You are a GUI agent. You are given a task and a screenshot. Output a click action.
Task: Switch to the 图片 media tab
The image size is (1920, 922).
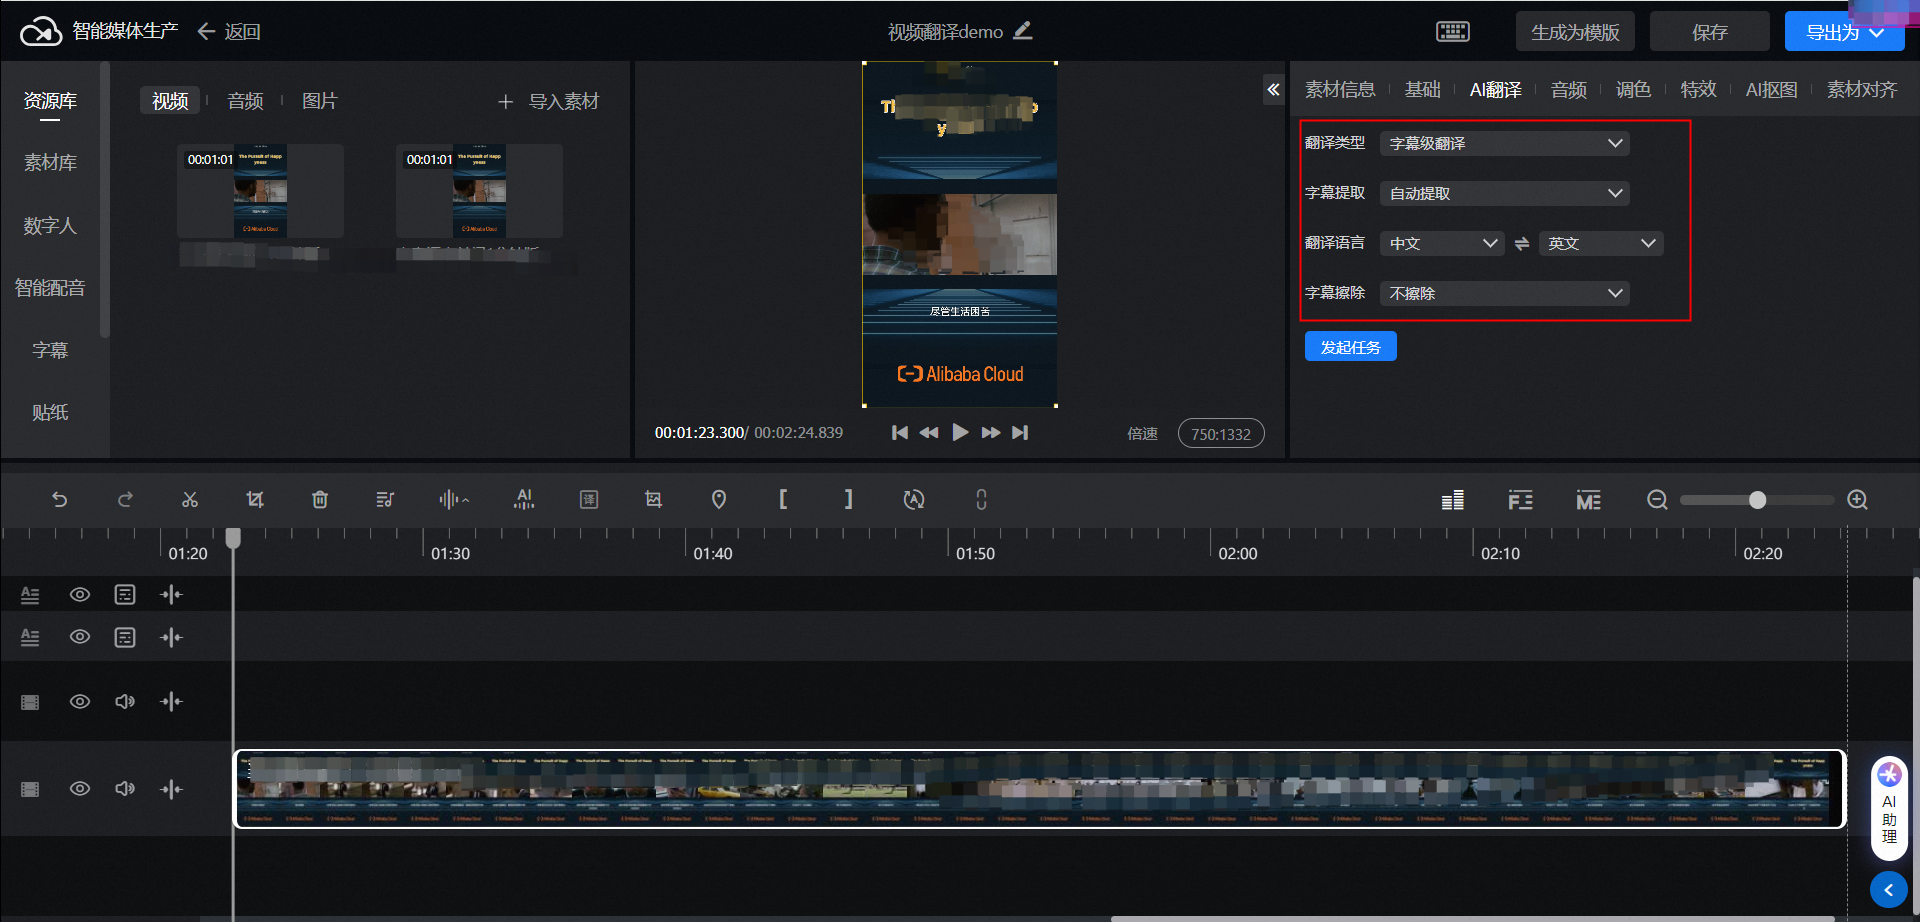tap(320, 101)
